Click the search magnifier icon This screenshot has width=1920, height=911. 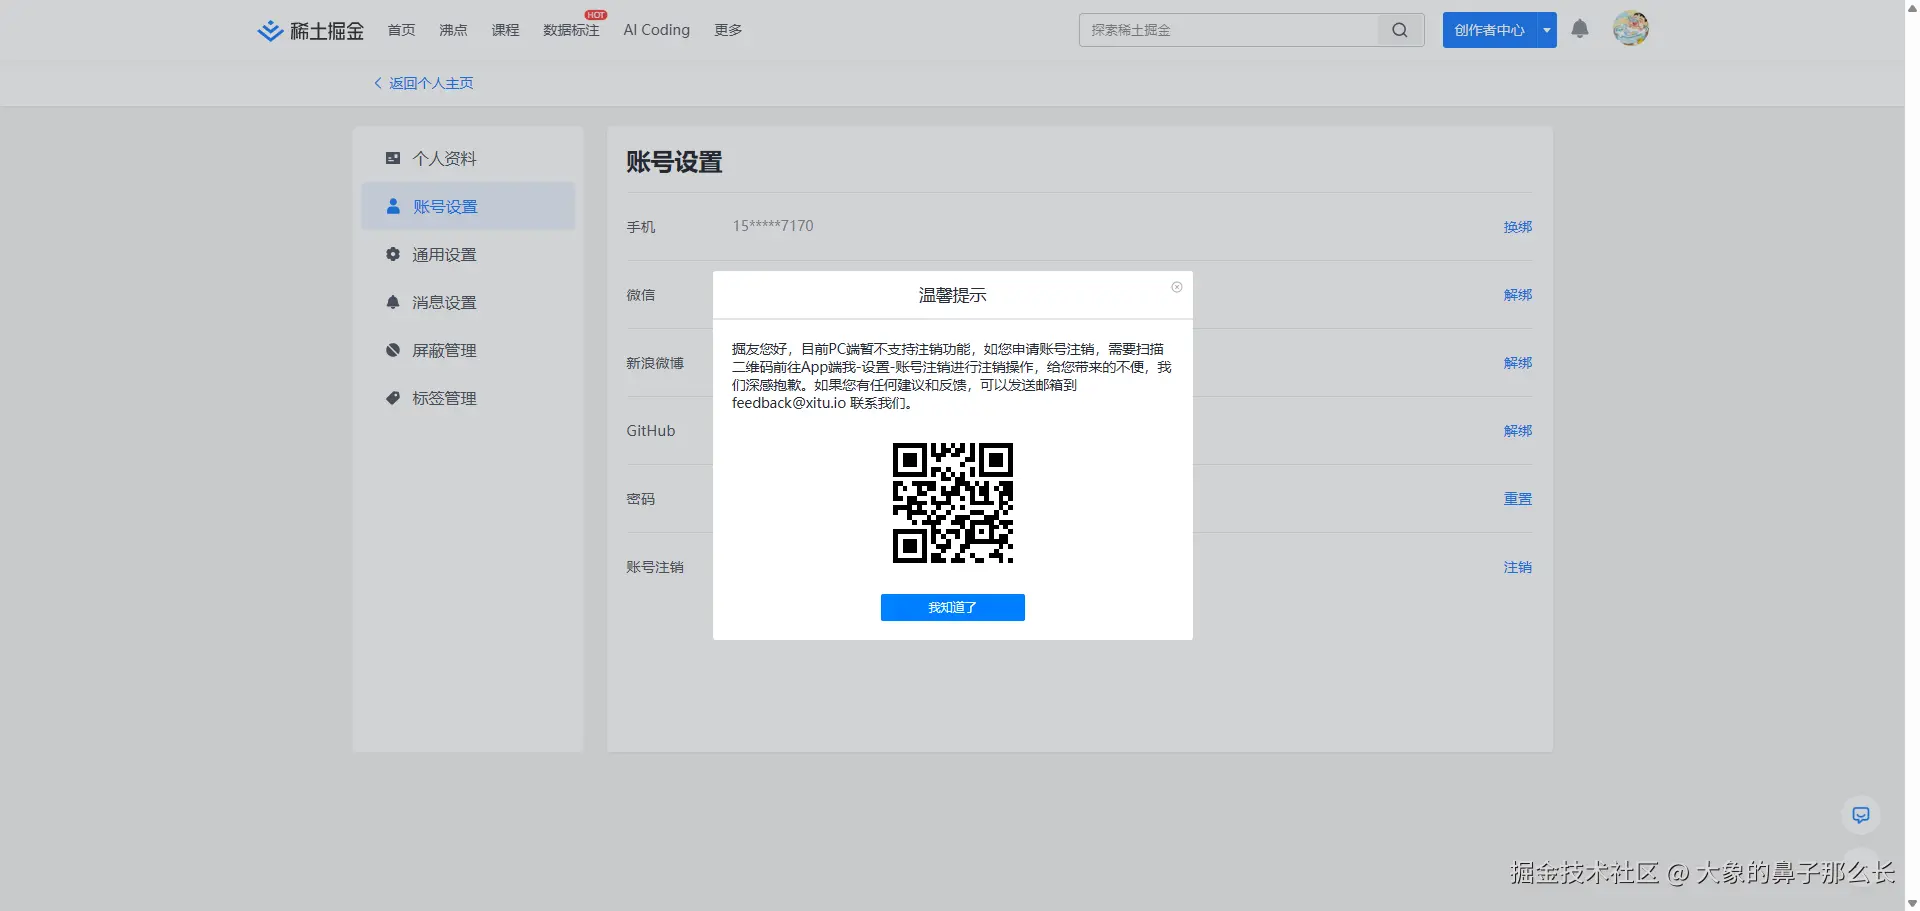pyautogui.click(x=1399, y=29)
